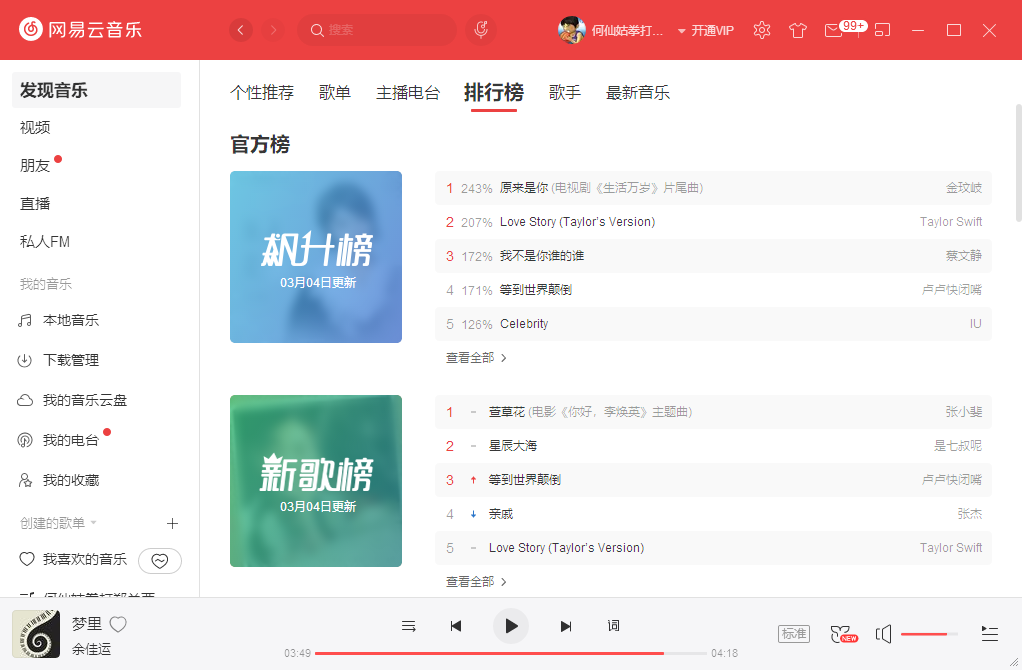Open listen together icon with NEW badge
This screenshot has width=1022, height=670.
click(x=843, y=634)
